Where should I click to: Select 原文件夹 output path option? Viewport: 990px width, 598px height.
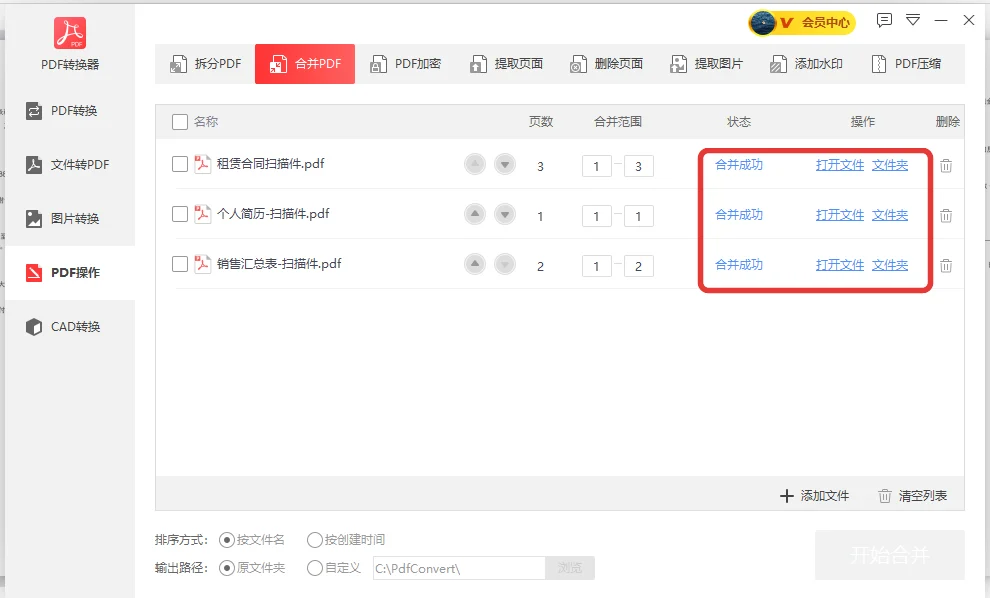coord(251,568)
